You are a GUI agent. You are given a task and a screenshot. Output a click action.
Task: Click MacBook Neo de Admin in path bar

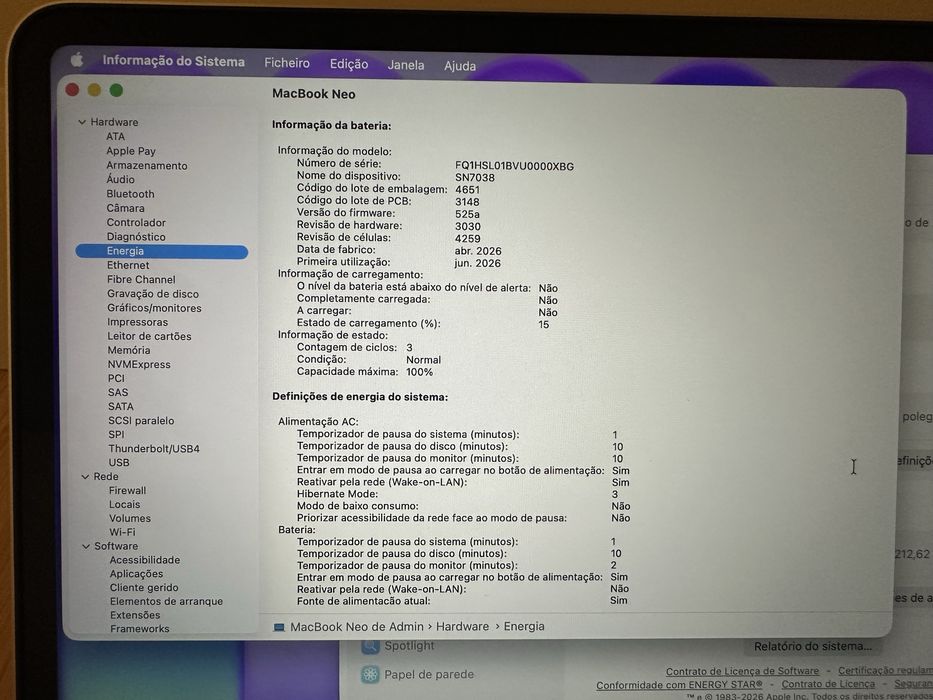coord(356,627)
